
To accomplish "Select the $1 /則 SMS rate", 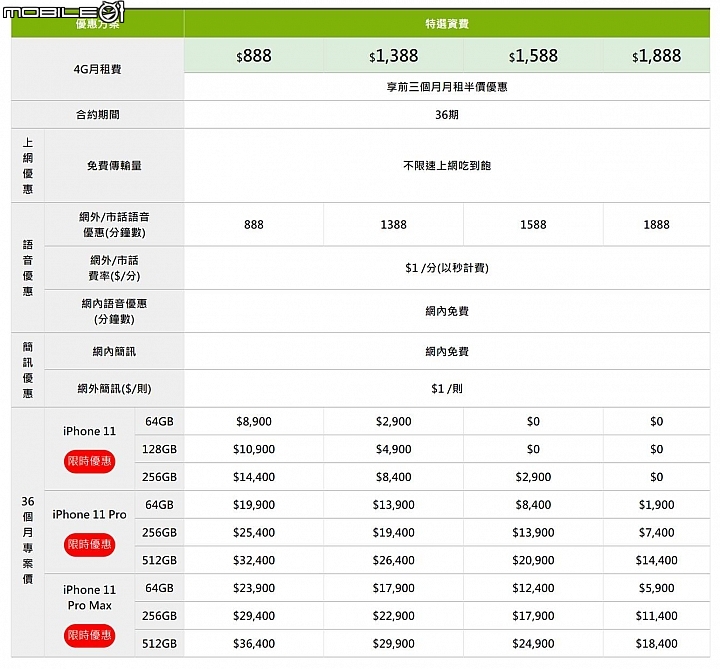I will pyautogui.click(x=447, y=389).
